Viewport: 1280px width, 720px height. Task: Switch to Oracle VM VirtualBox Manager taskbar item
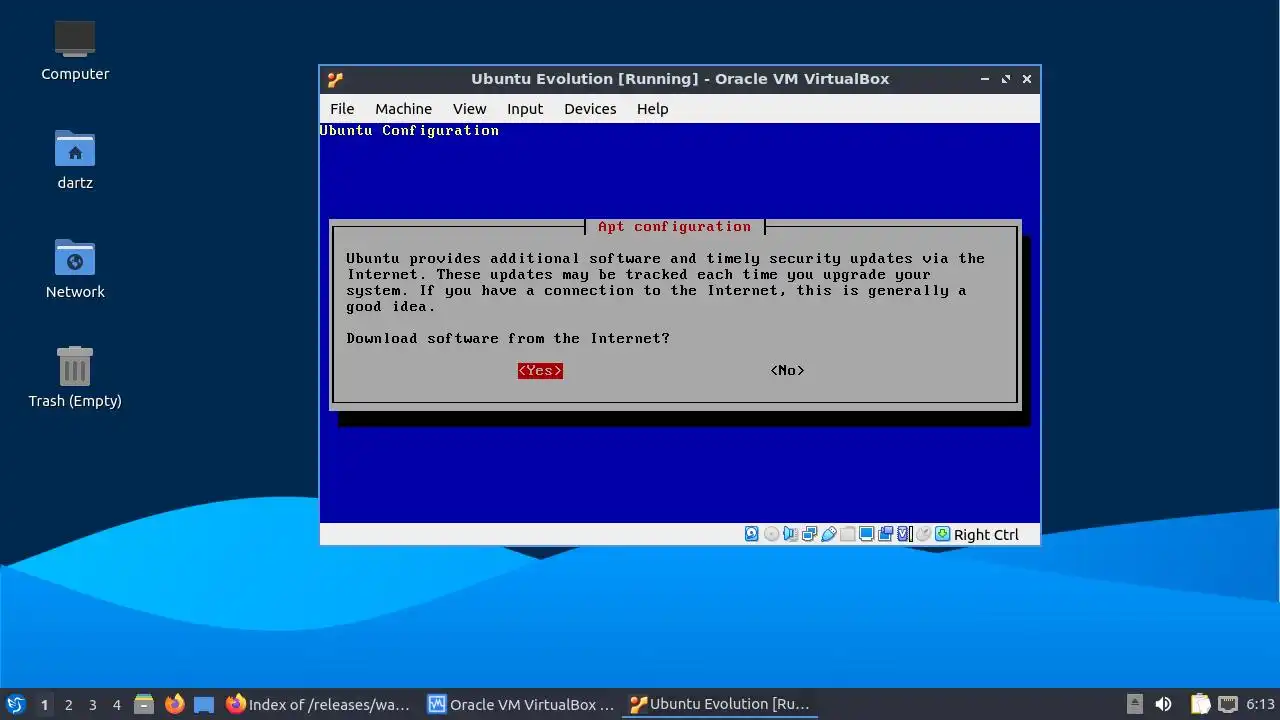(521, 704)
